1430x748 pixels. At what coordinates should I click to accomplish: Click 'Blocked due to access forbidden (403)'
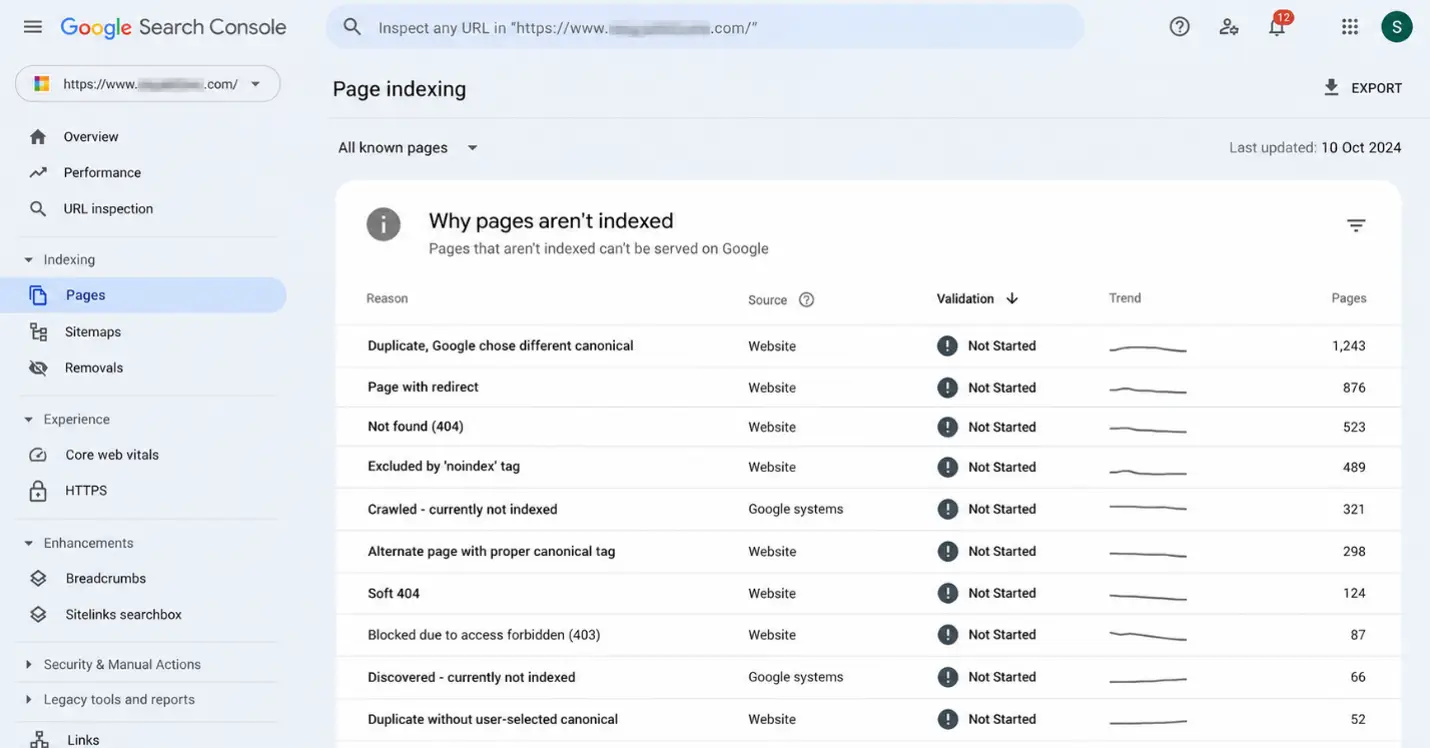click(484, 635)
